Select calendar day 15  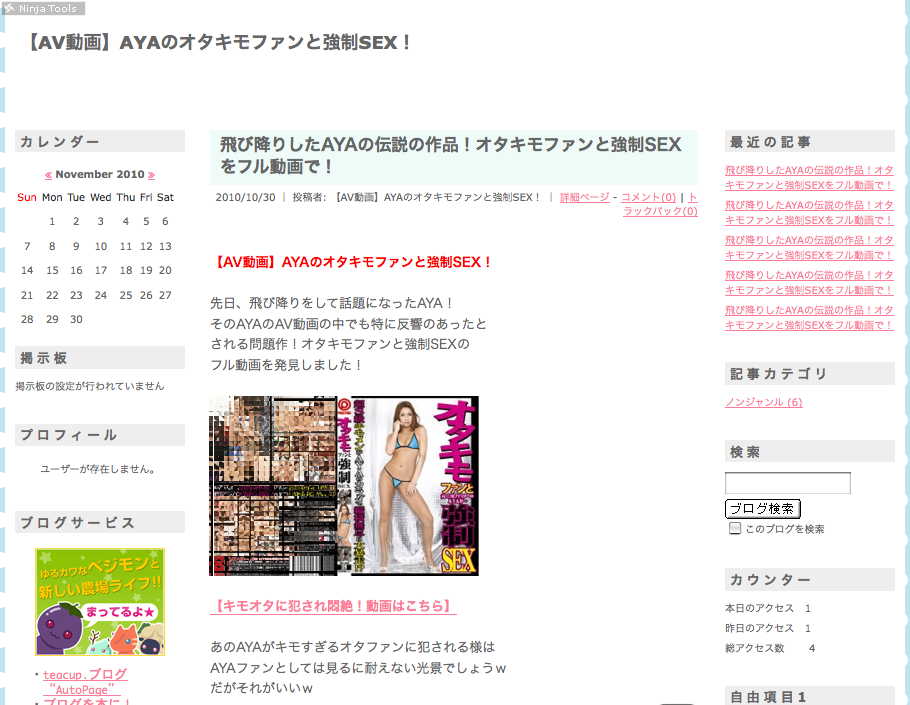pyautogui.click(x=52, y=270)
